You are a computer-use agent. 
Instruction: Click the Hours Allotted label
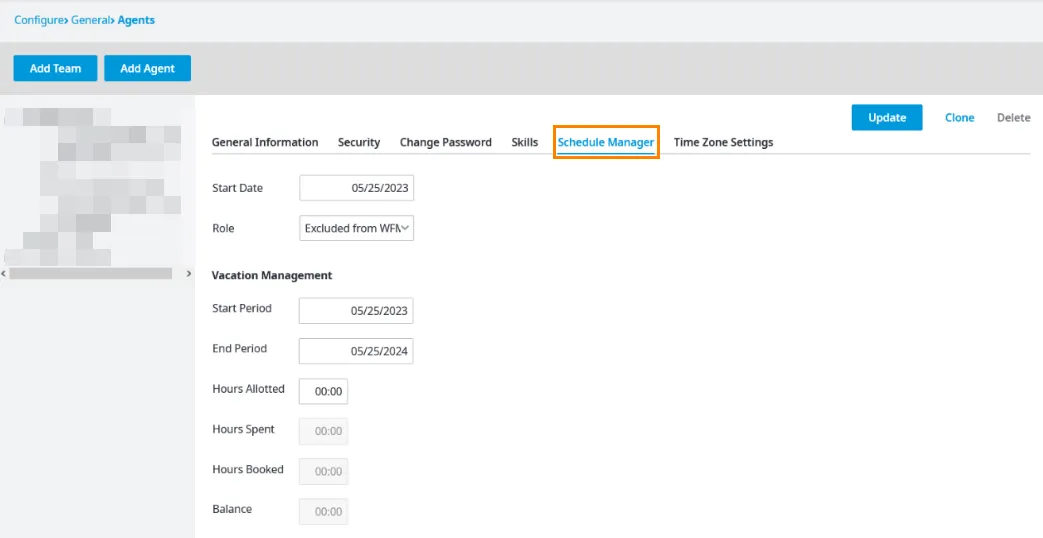tap(248, 389)
